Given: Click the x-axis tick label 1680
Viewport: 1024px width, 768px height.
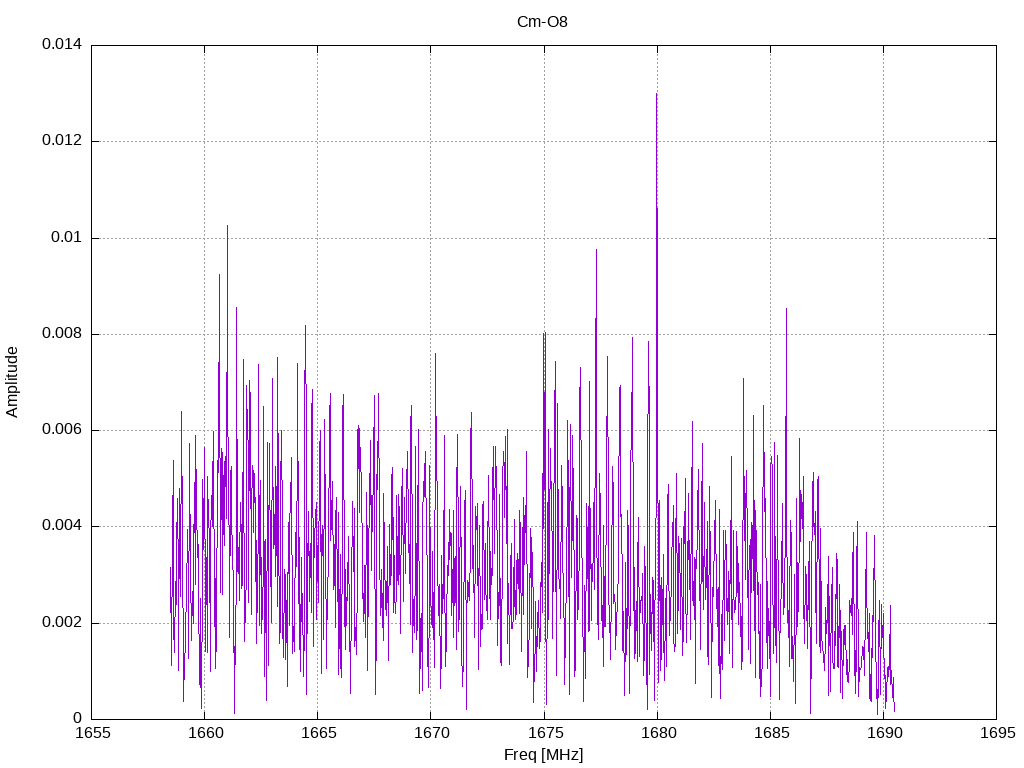Looking at the screenshot, I should (658, 733).
